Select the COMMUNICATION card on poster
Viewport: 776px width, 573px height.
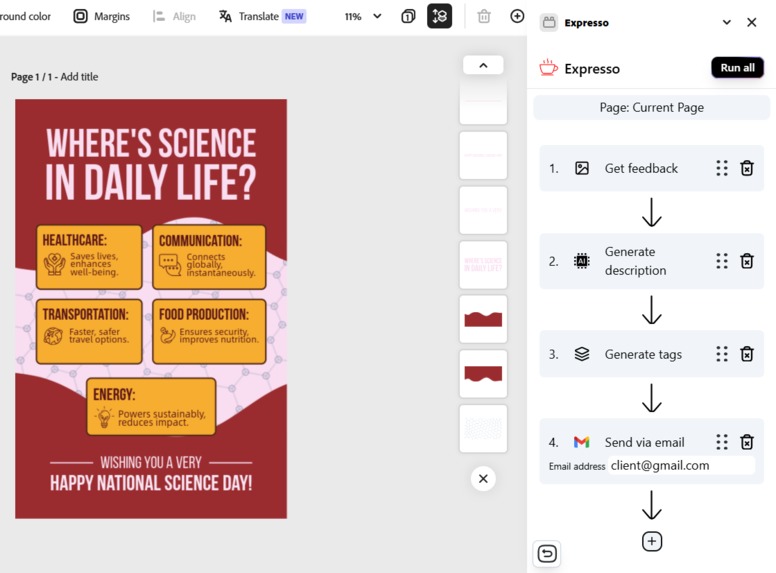209,257
